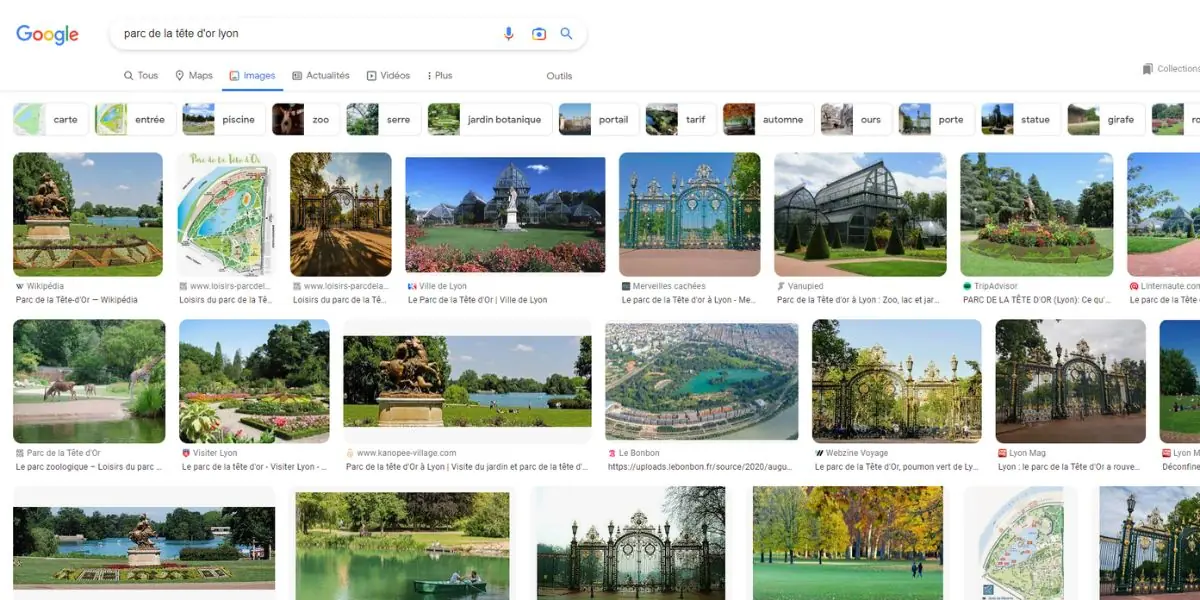
Task: Open the Merveilles cachées gate image
Action: [x=690, y=214]
